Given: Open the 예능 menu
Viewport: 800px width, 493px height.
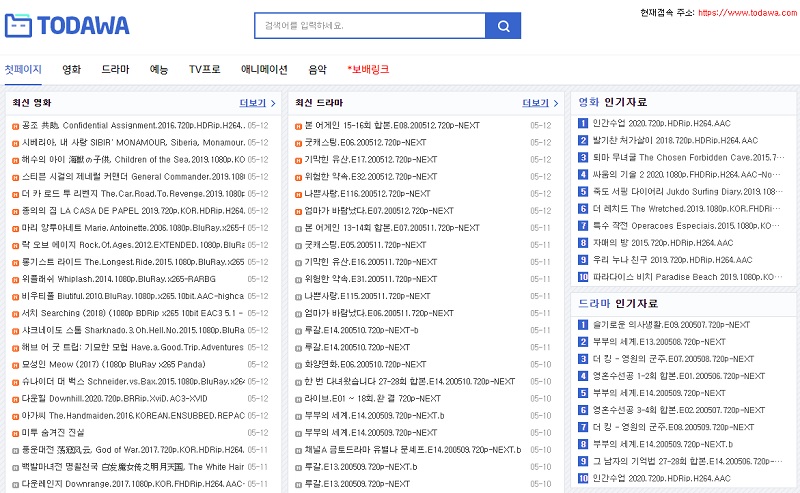Looking at the screenshot, I should pyautogui.click(x=159, y=69).
